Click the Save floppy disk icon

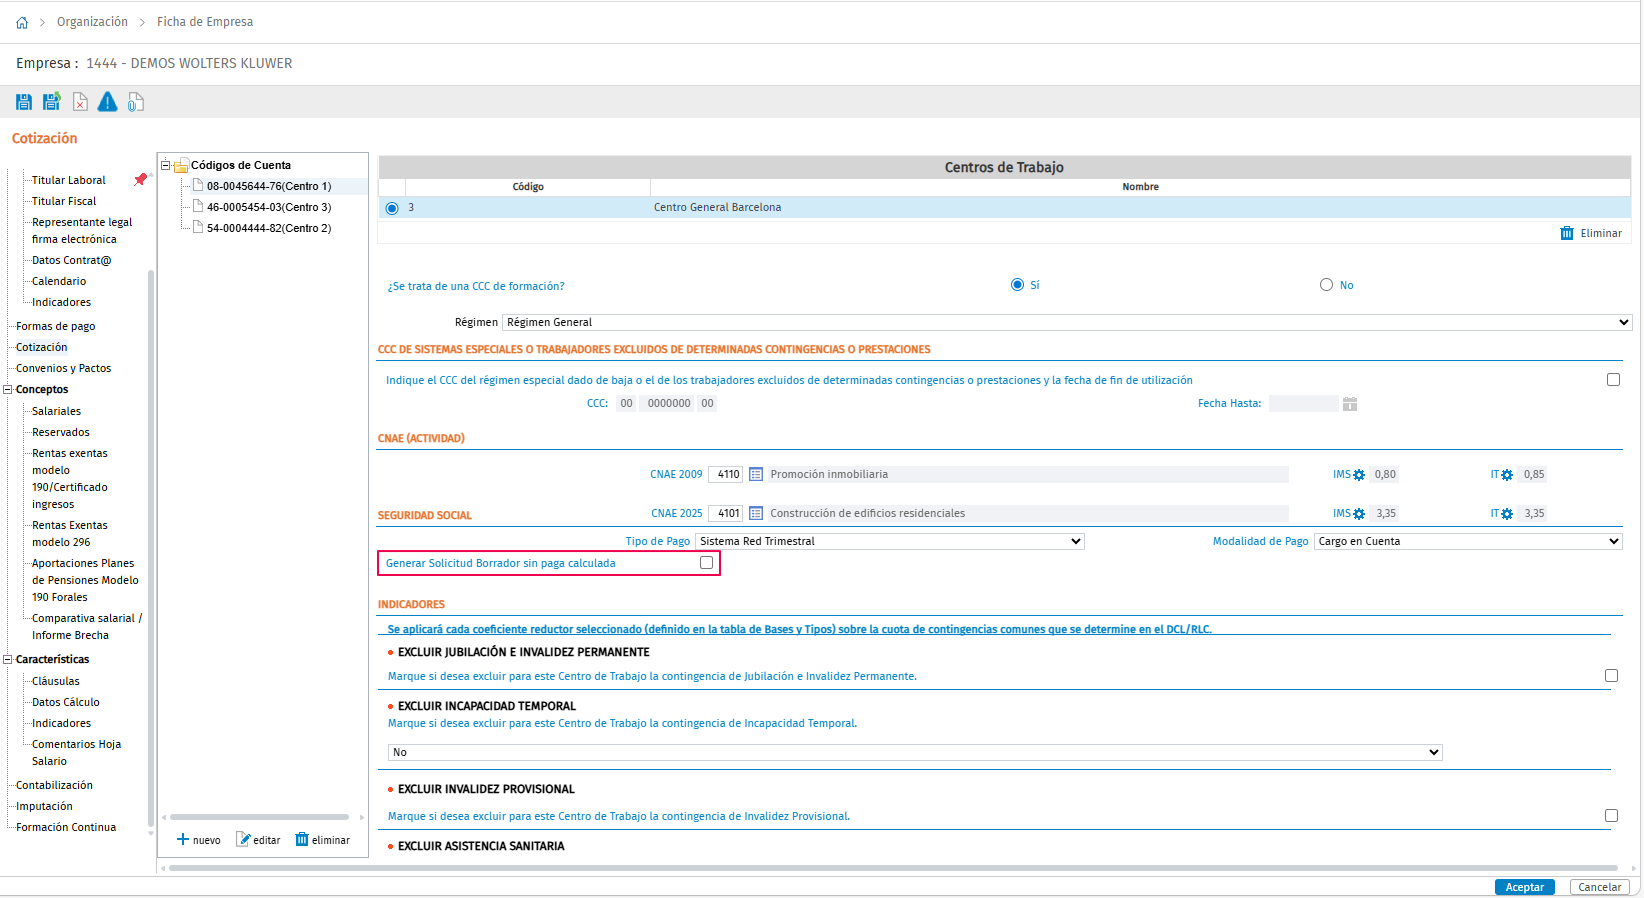[x=24, y=102]
